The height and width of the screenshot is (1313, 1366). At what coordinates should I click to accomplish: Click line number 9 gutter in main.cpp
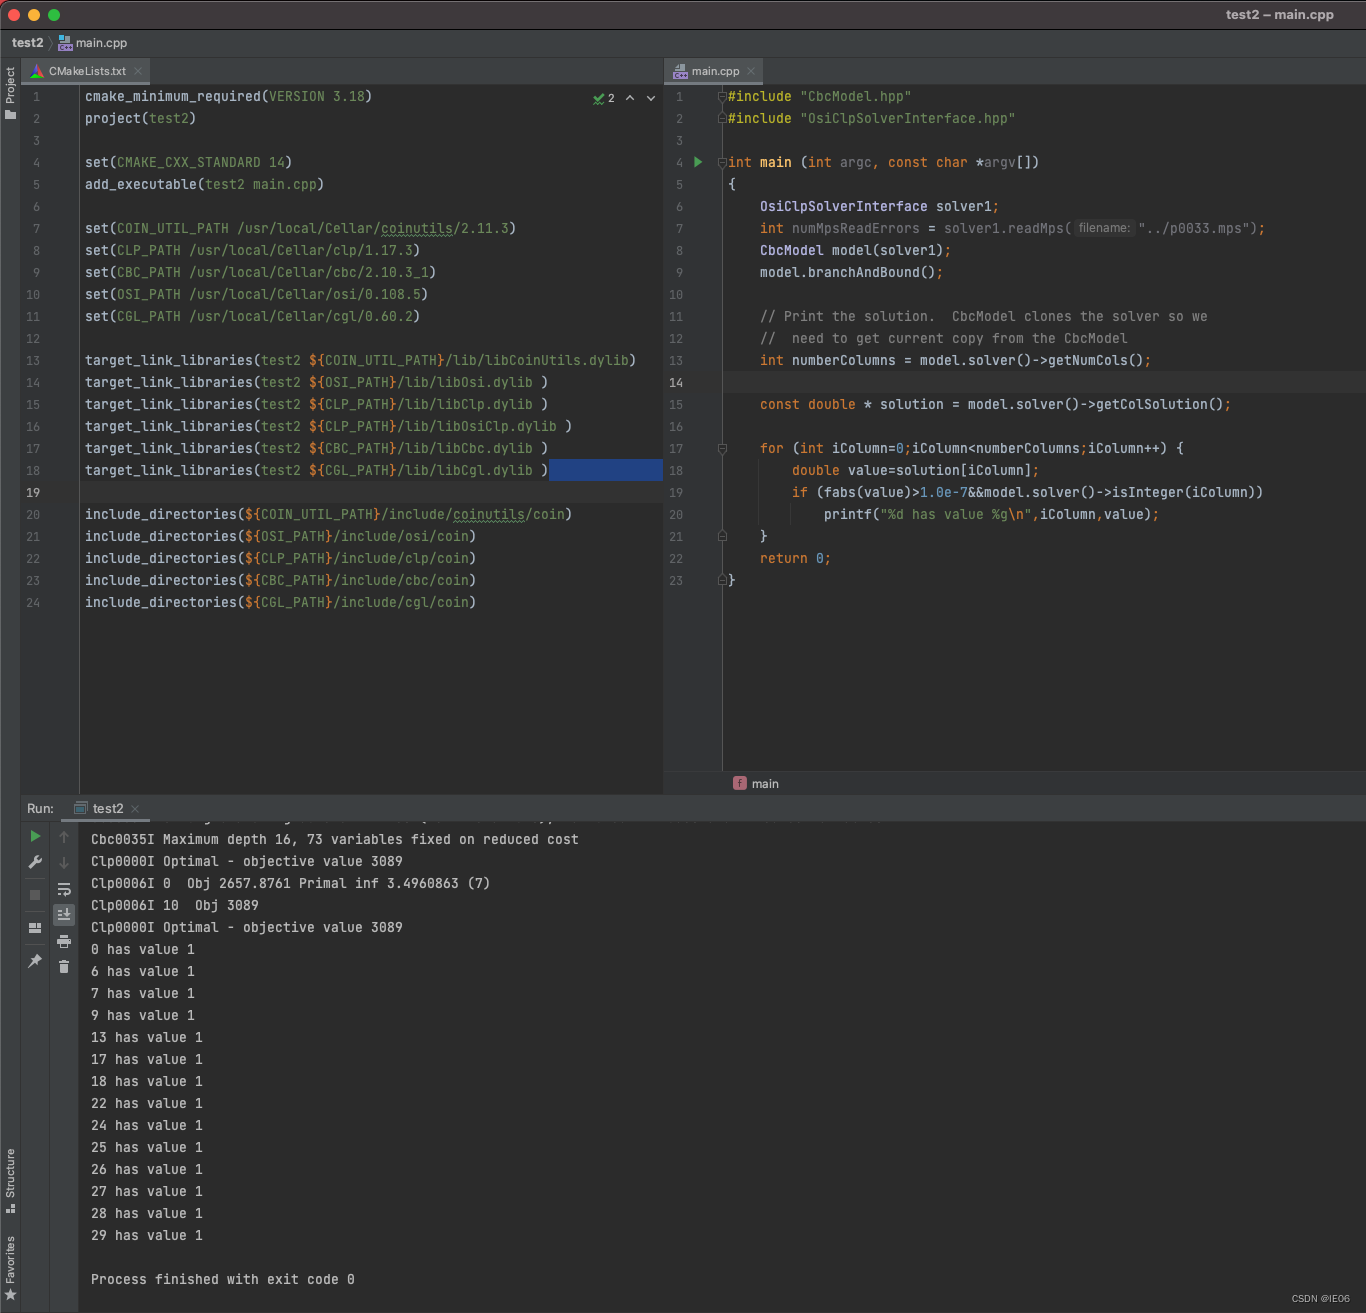point(679,273)
